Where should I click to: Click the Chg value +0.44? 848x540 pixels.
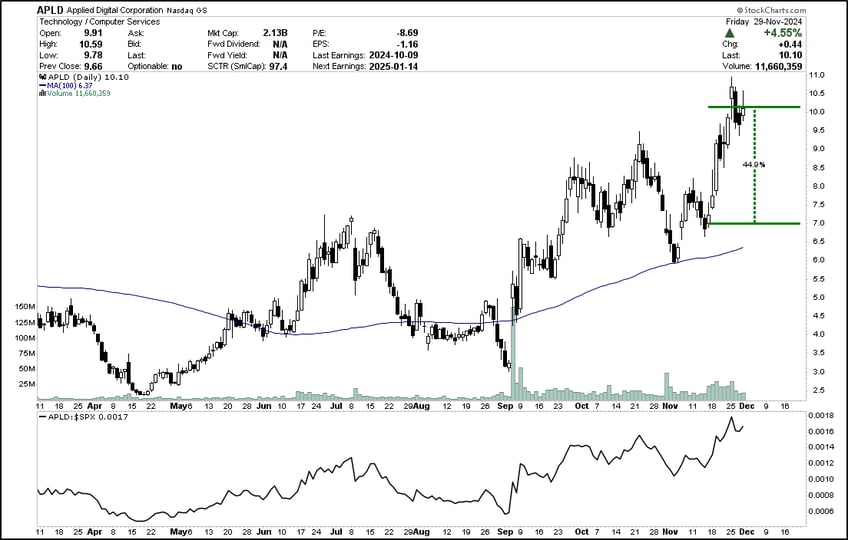click(x=790, y=44)
